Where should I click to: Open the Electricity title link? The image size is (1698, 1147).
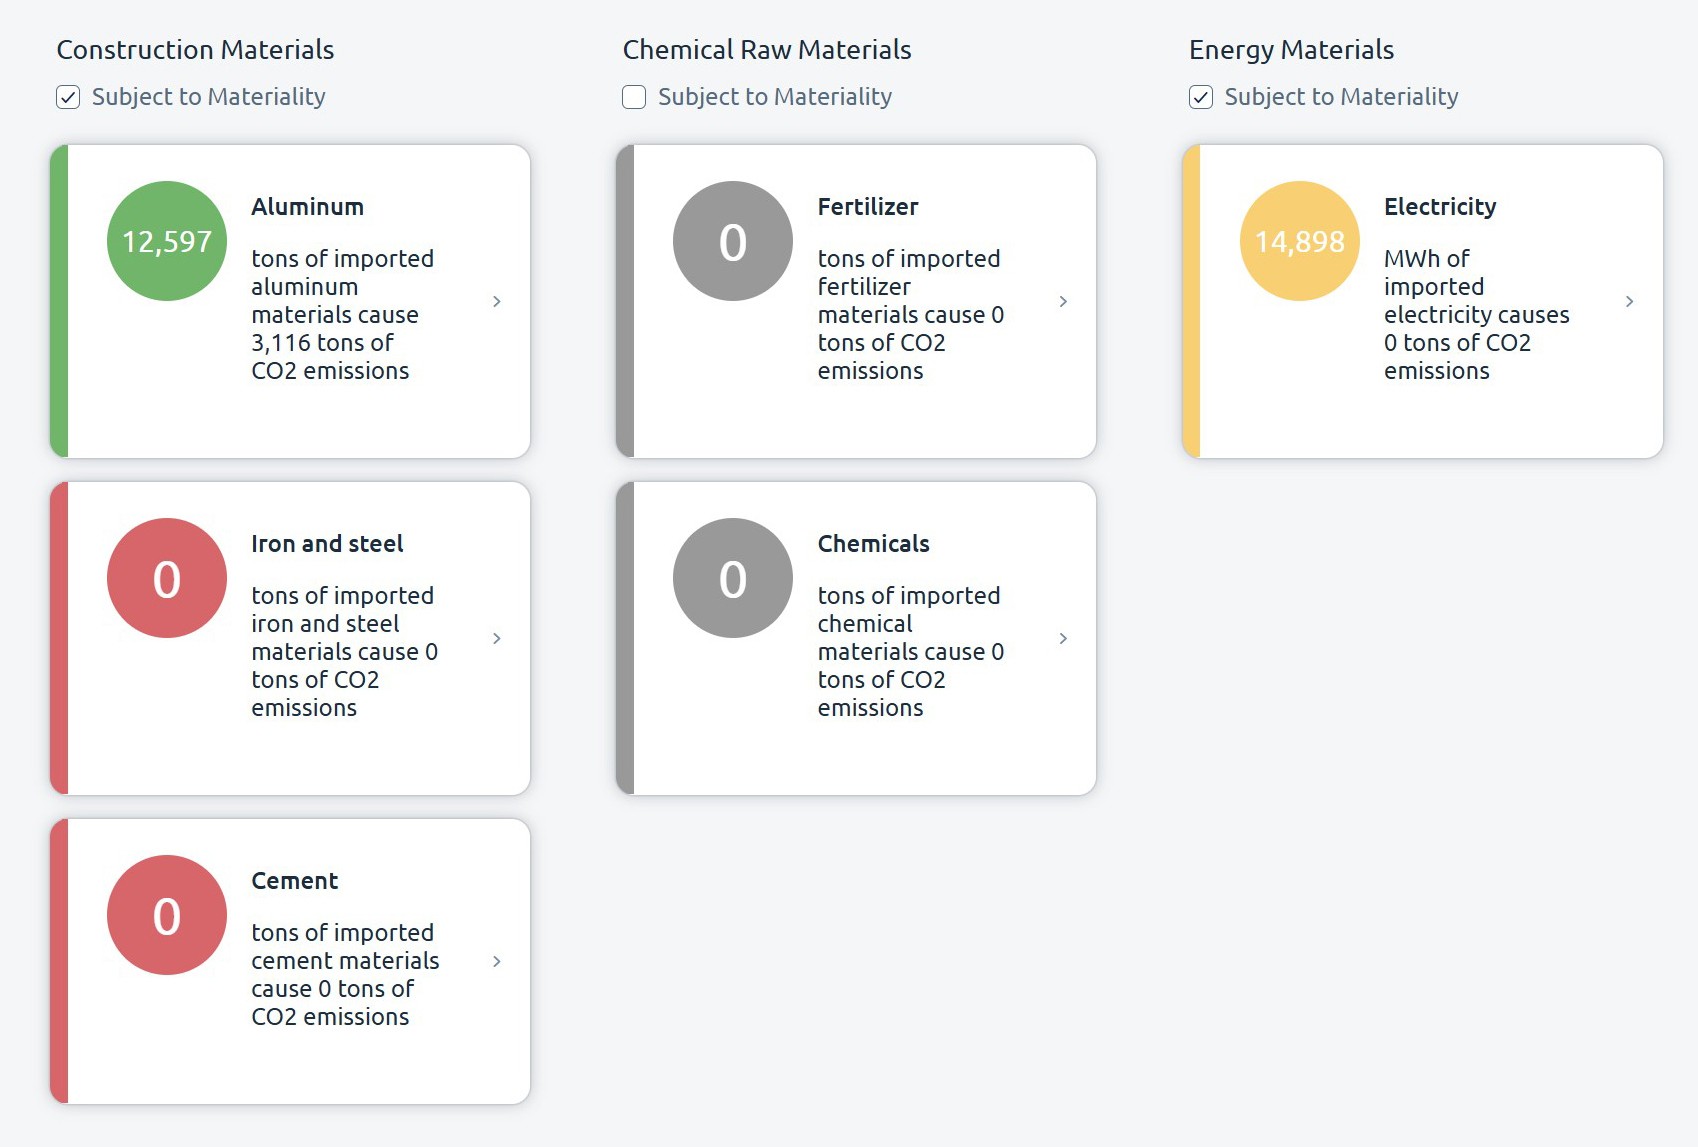[x=1440, y=207]
